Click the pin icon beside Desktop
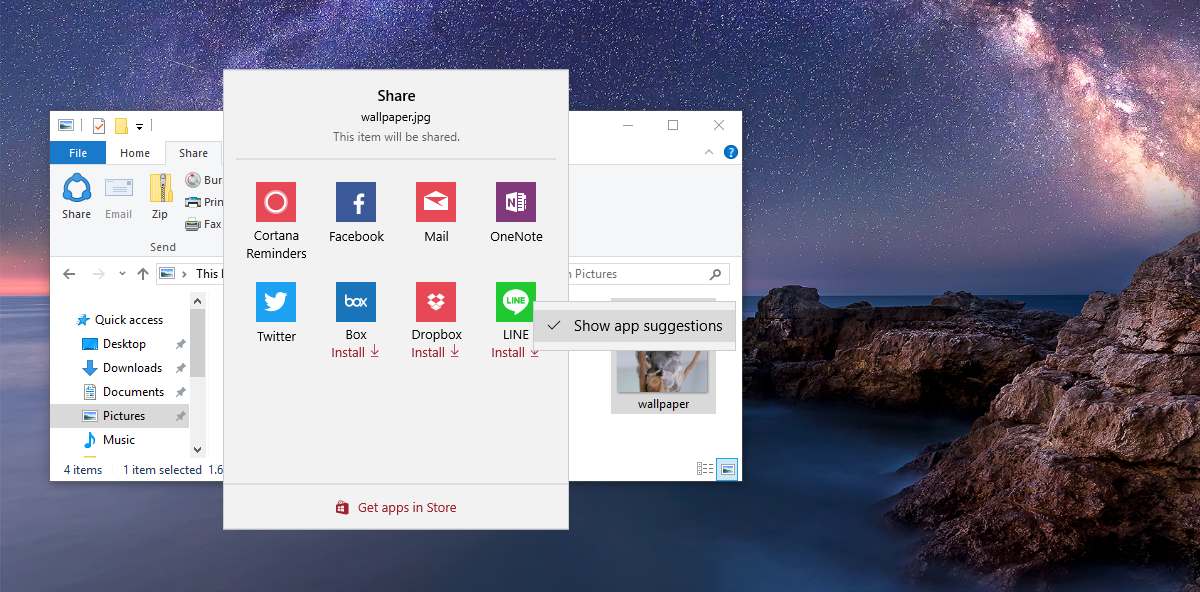This screenshot has height=592, width=1200. tap(180, 344)
